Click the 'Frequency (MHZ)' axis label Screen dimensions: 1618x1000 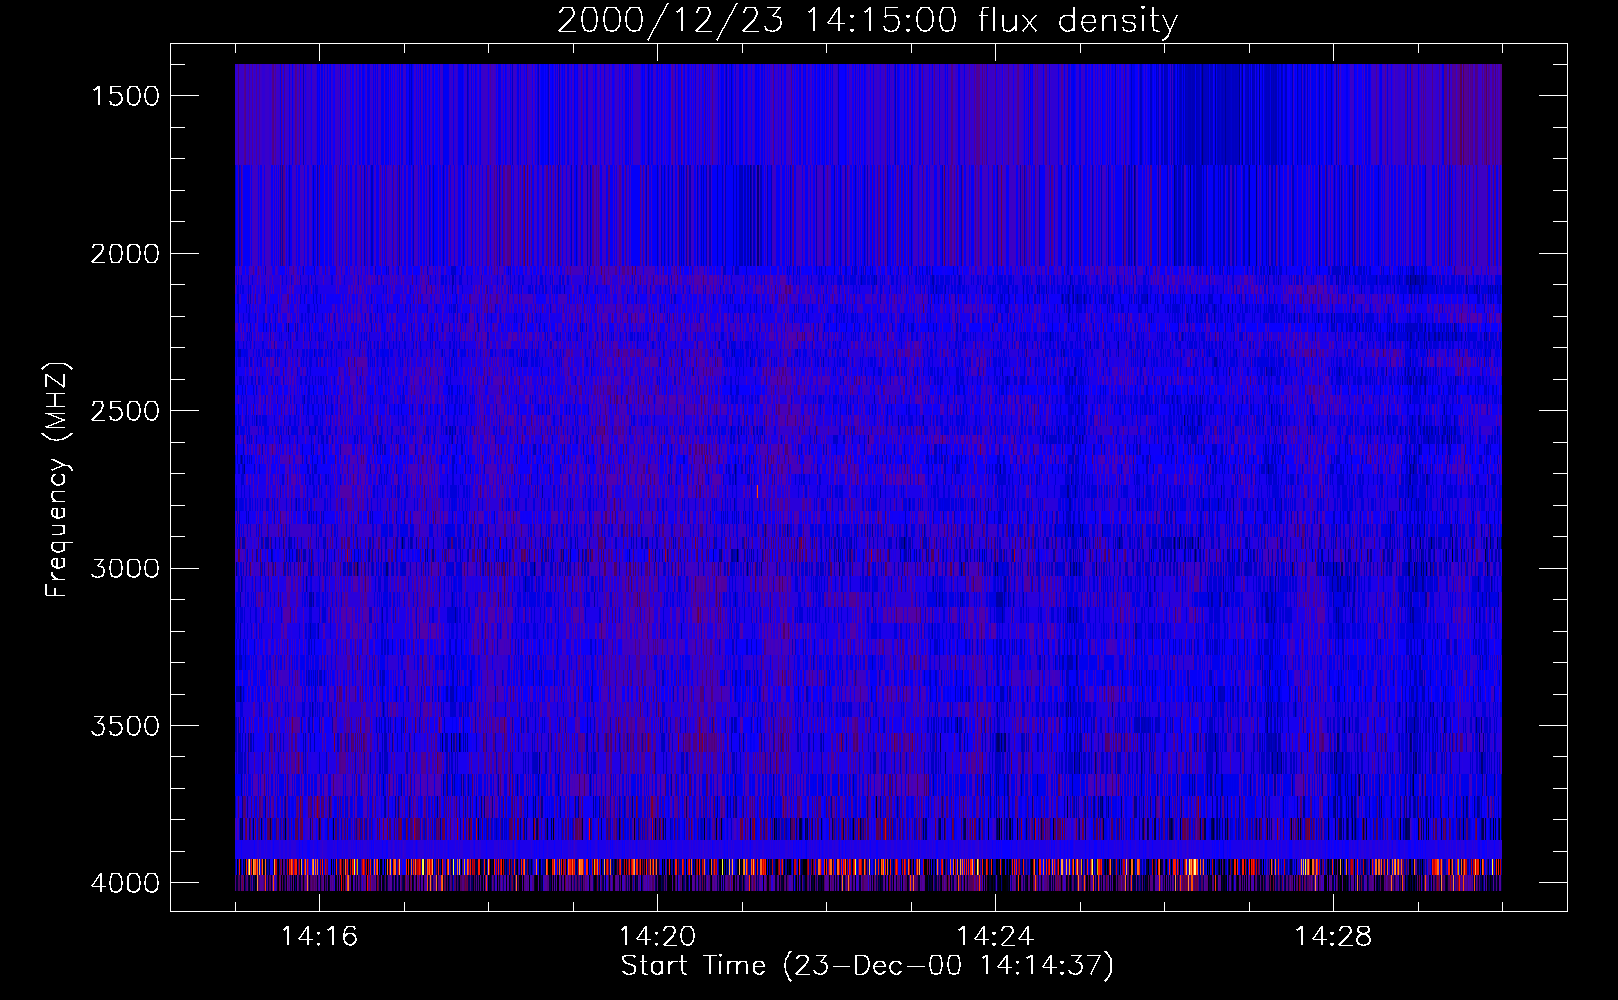pos(58,480)
